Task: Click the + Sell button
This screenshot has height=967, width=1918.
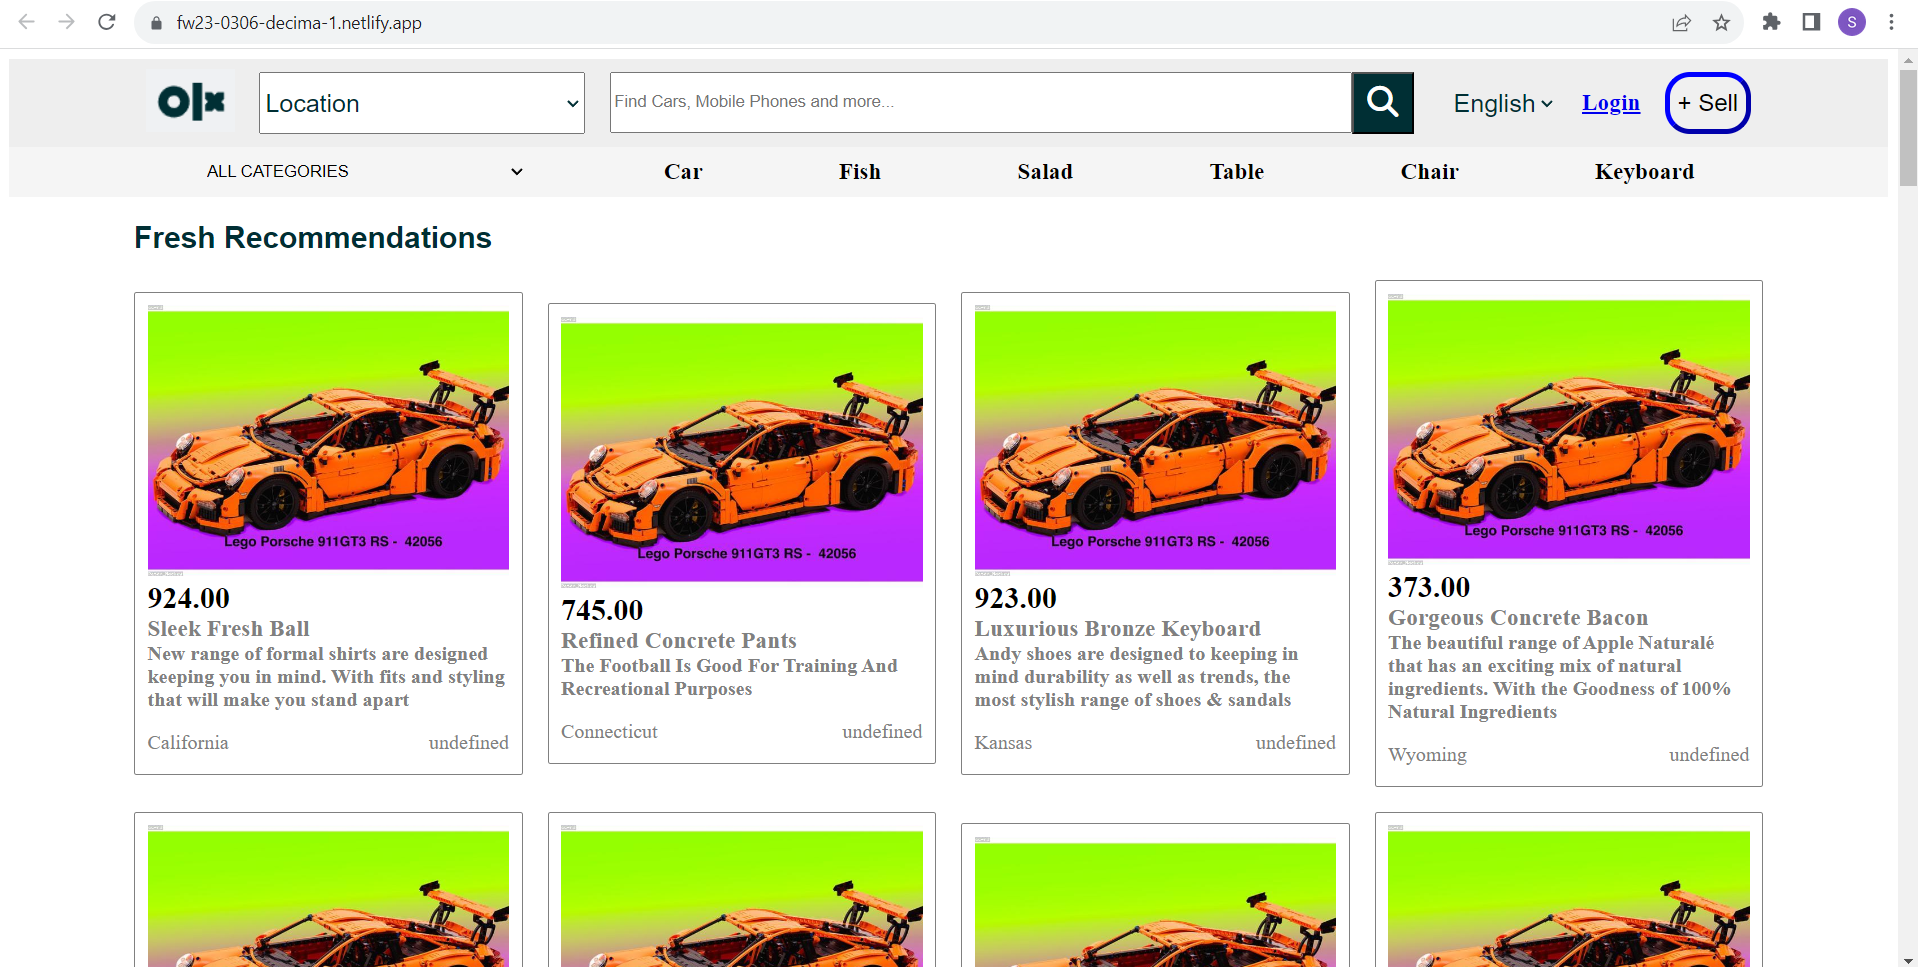Action: point(1706,102)
